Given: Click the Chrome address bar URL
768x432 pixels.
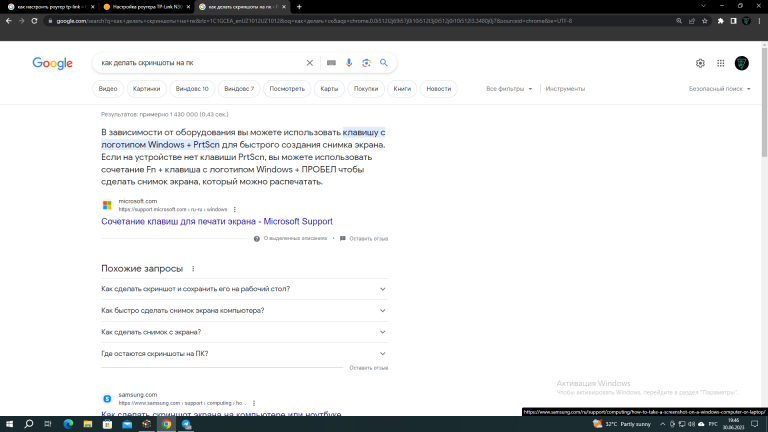Looking at the screenshot, I should coord(313,21).
